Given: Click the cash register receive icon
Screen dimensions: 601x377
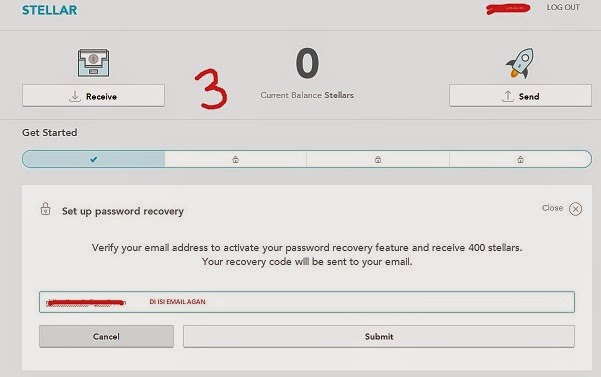Looking at the screenshot, I should click(x=93, y=63).
